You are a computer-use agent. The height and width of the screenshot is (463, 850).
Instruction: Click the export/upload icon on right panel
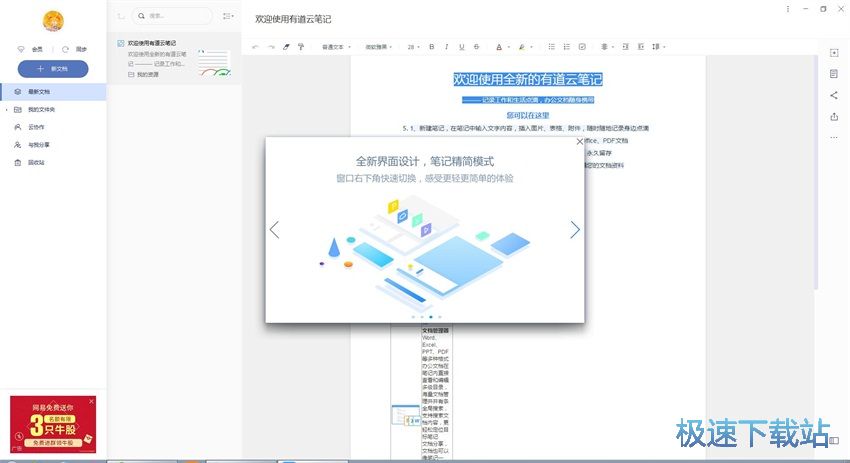coord(834,117)
